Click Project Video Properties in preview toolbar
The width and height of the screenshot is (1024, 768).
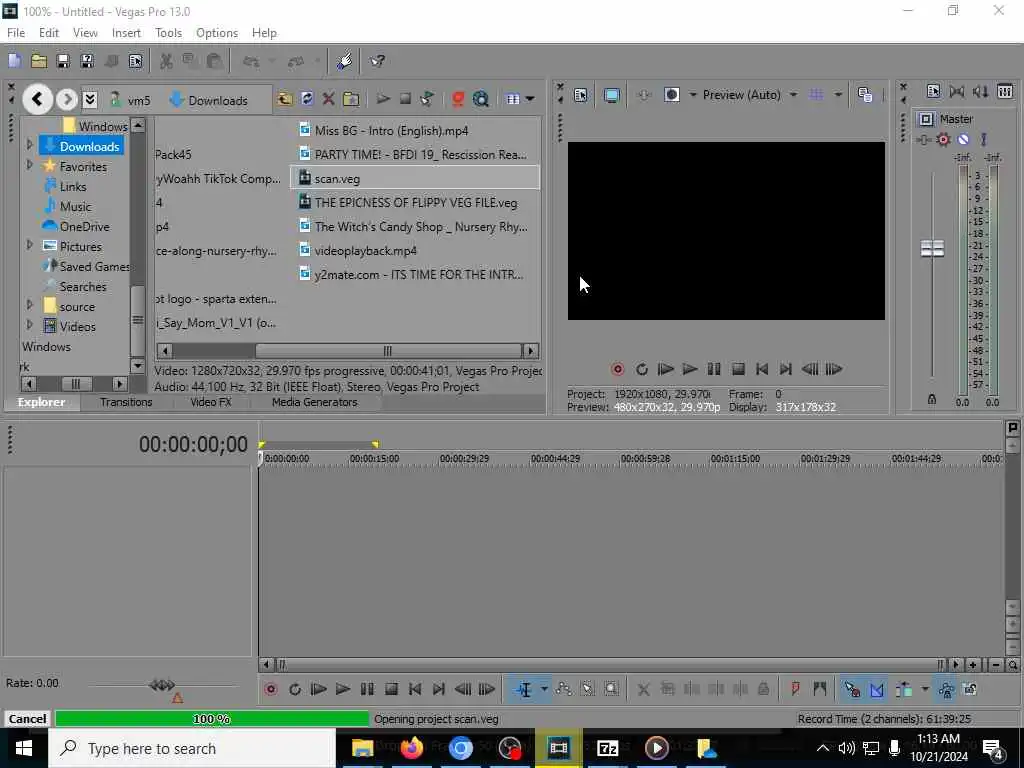coord(581,95)
